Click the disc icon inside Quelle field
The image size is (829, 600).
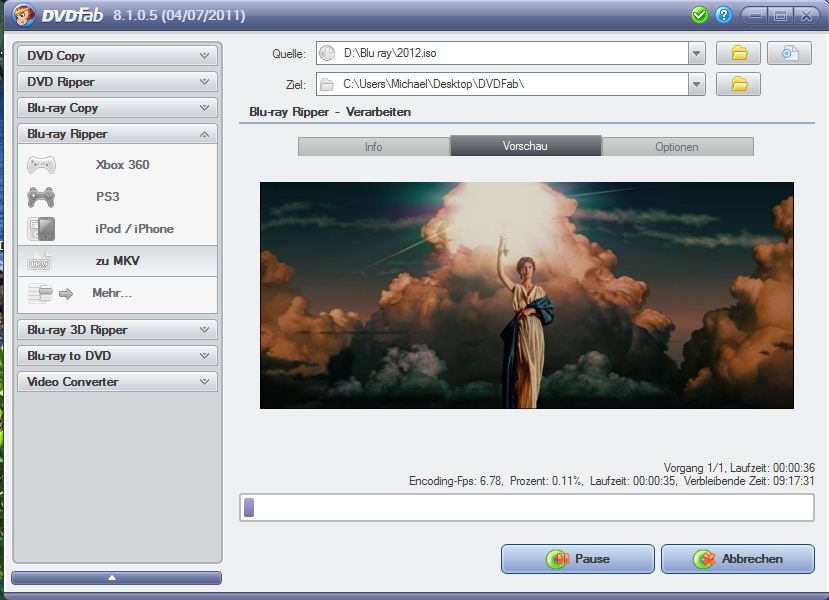pos(328,53)
